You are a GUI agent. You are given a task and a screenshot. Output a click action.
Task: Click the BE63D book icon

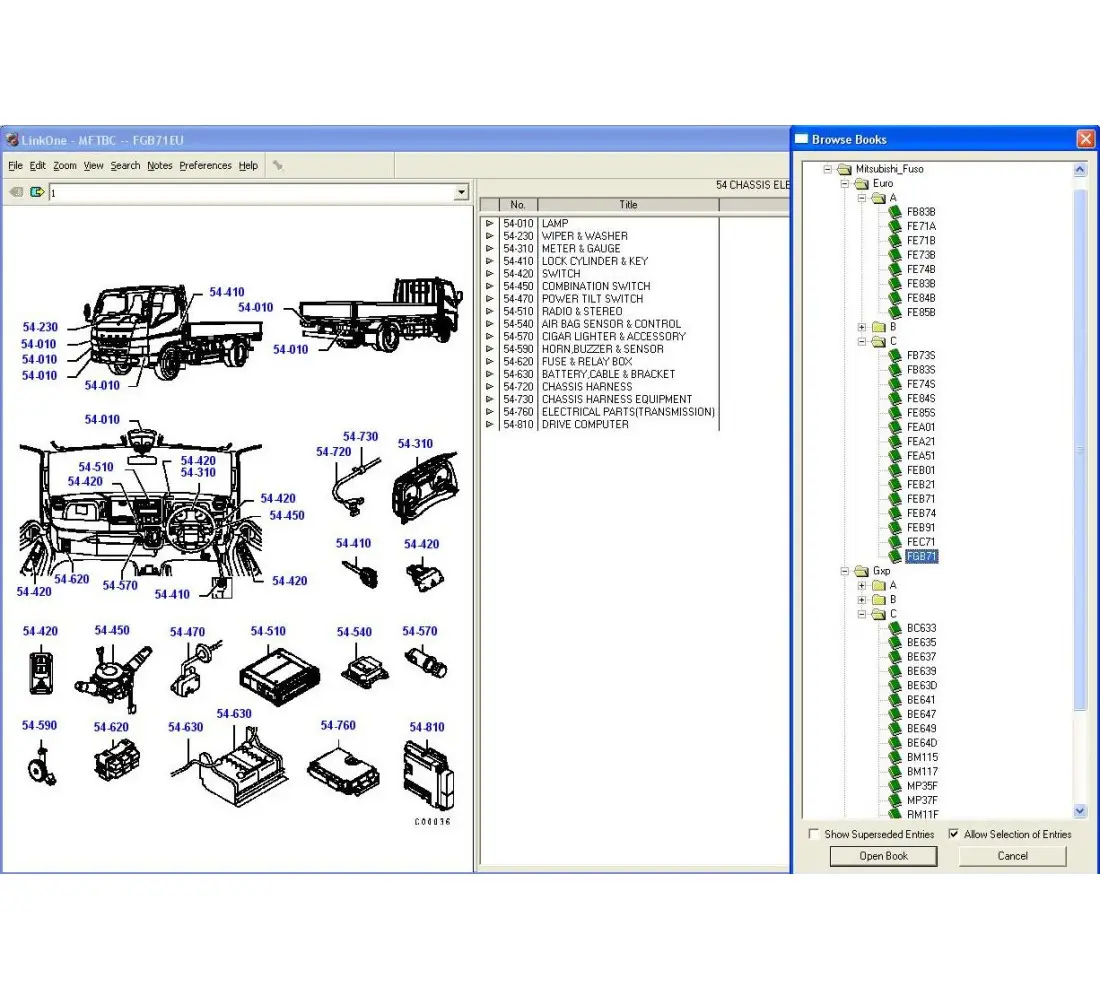pyautogui.click(x=895, y=686)
